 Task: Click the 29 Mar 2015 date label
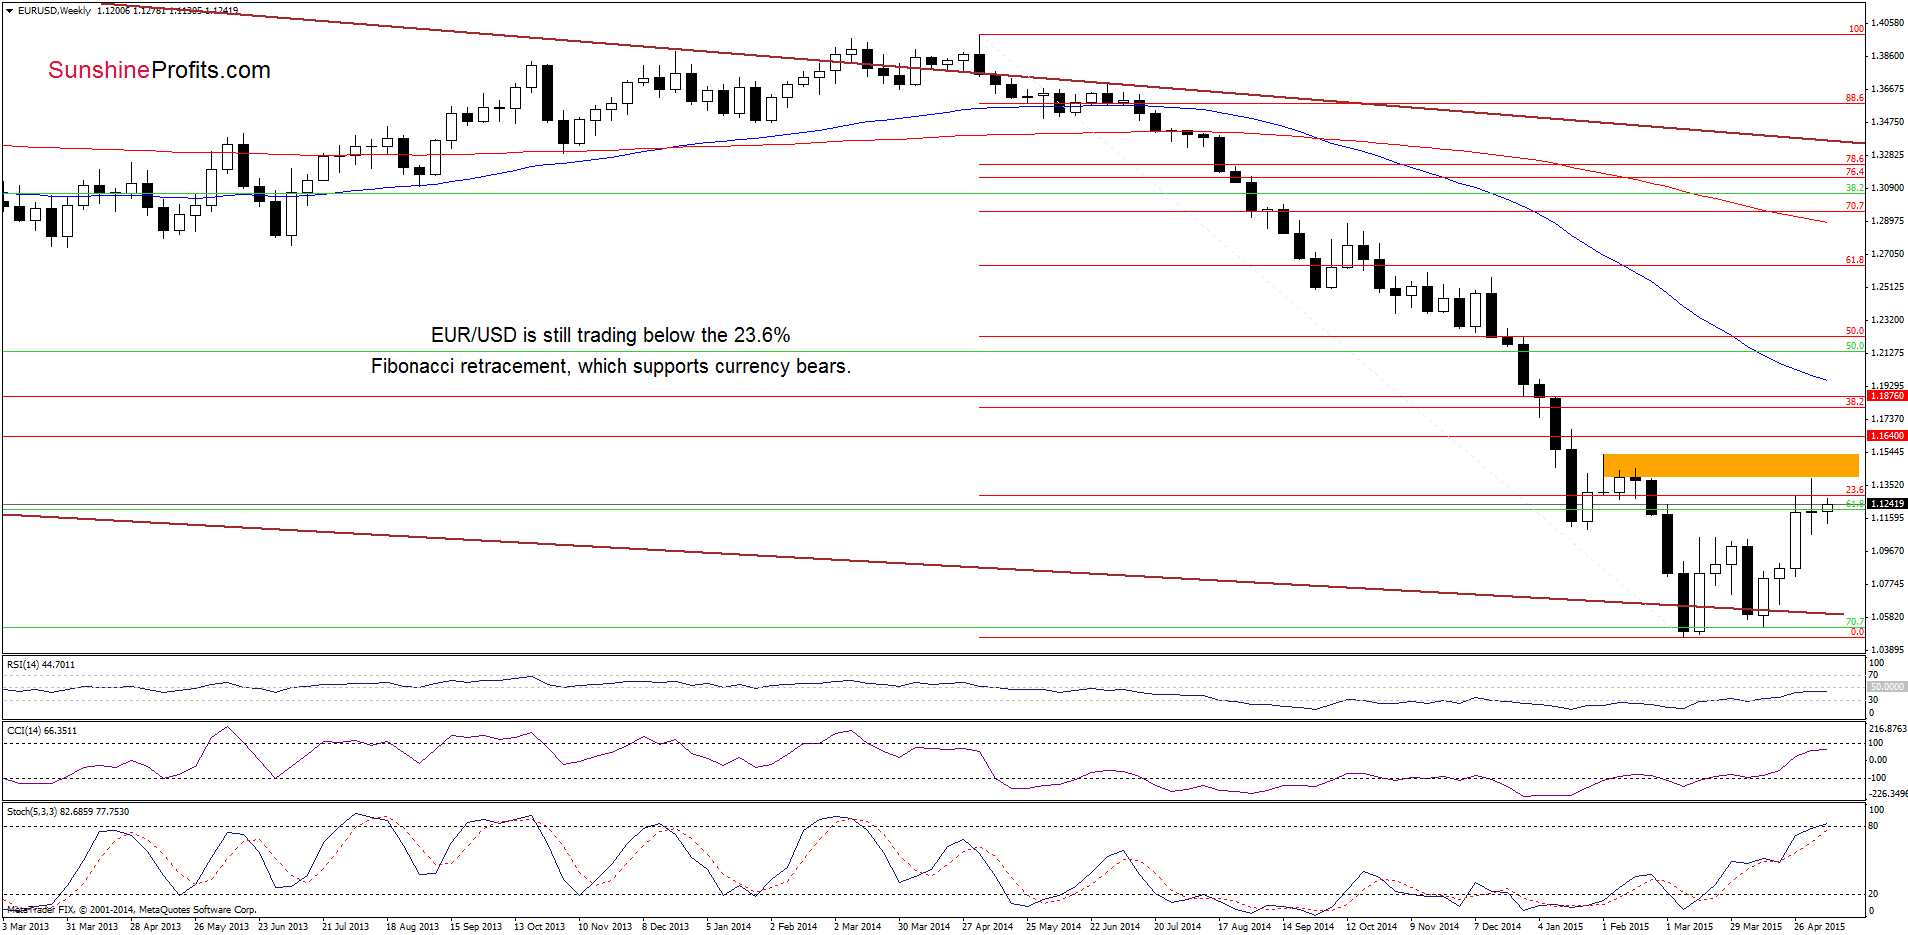point(1756,926)
